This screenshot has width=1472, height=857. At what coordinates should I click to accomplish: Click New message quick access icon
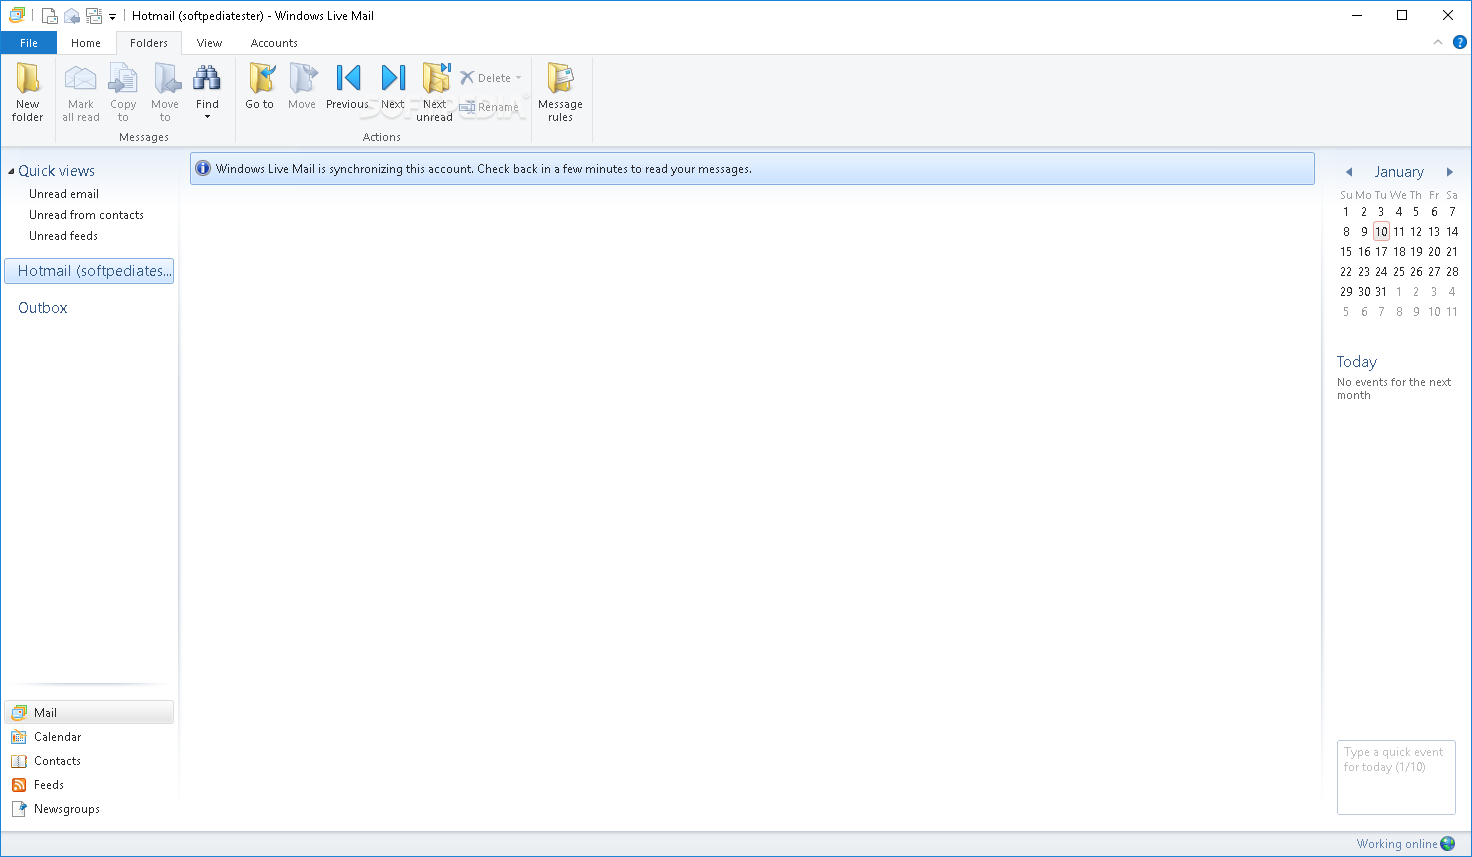tap(49, 15)
